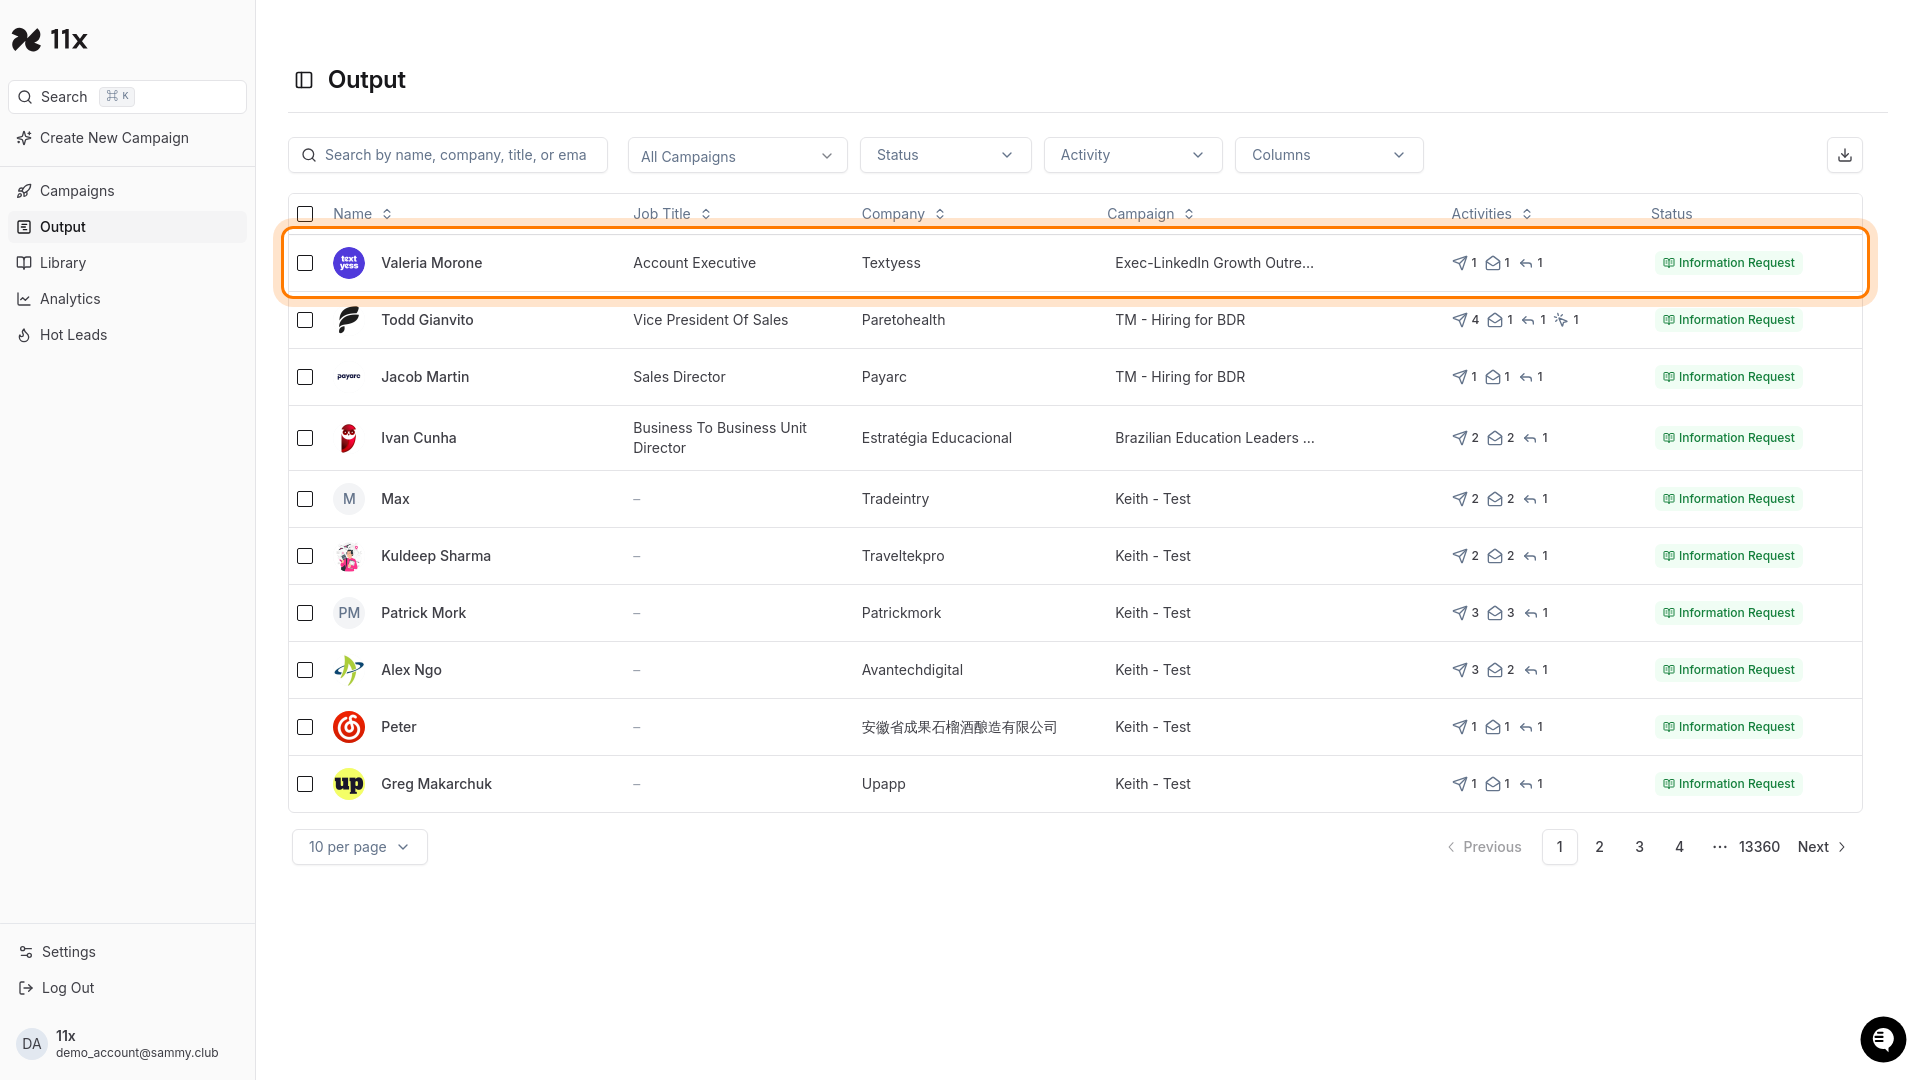The width and height of the screenshot is (1920, 1080).
Task: Click the PM avatar for Patrick Mork
Action: [x=349, y=613]
